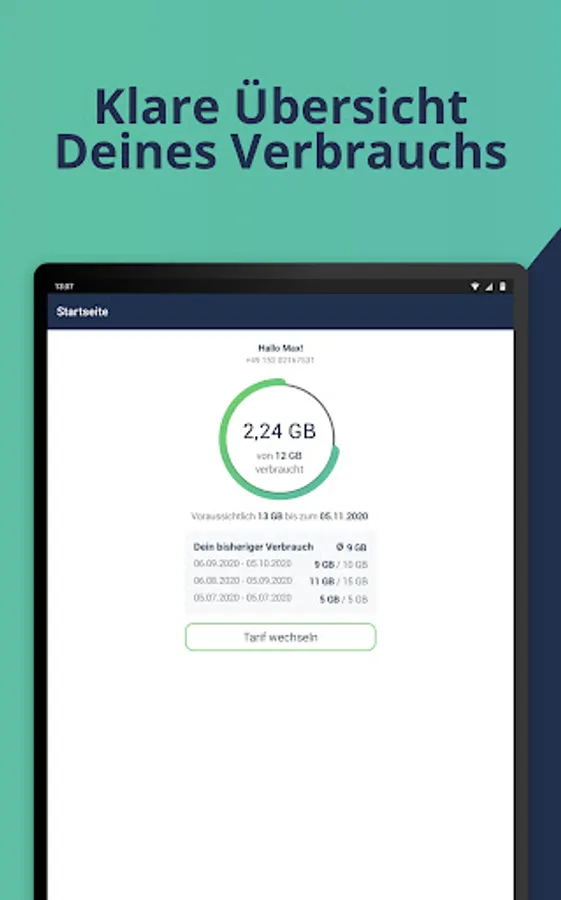Click the '2,24 GB' usage value
Image resolution: width=561 pixels, height=900 pixels.
[x=280, y=431]
